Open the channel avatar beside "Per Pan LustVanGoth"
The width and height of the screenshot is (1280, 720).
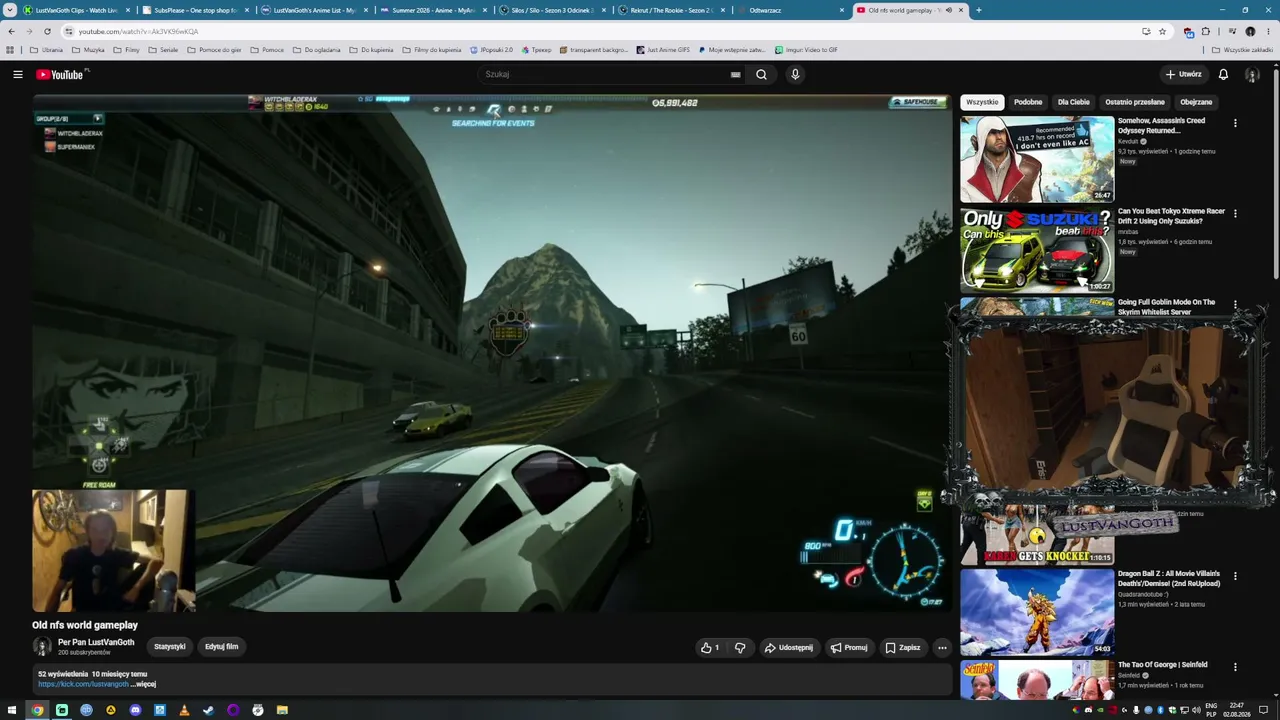(42, 647)
